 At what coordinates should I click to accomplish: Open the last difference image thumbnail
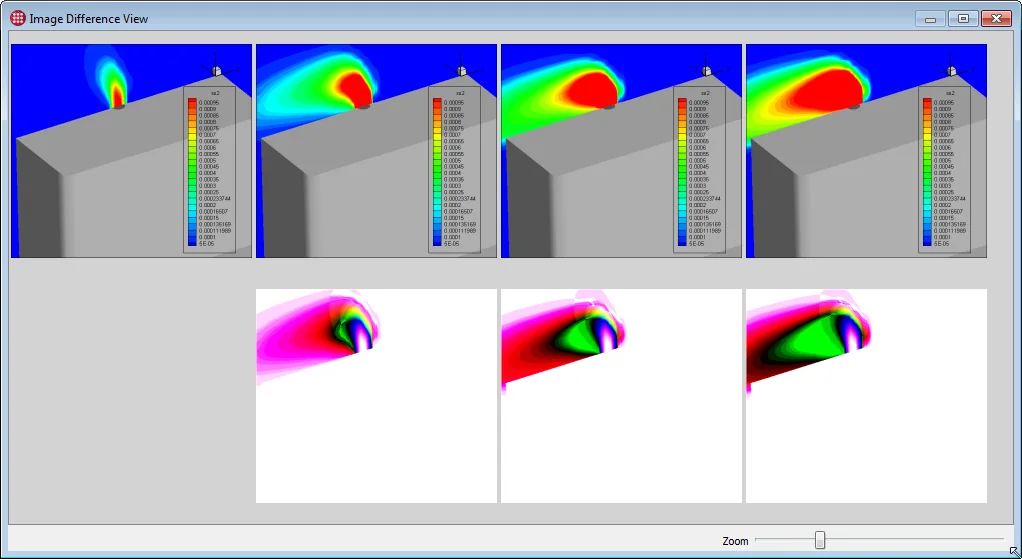[866, 395]
